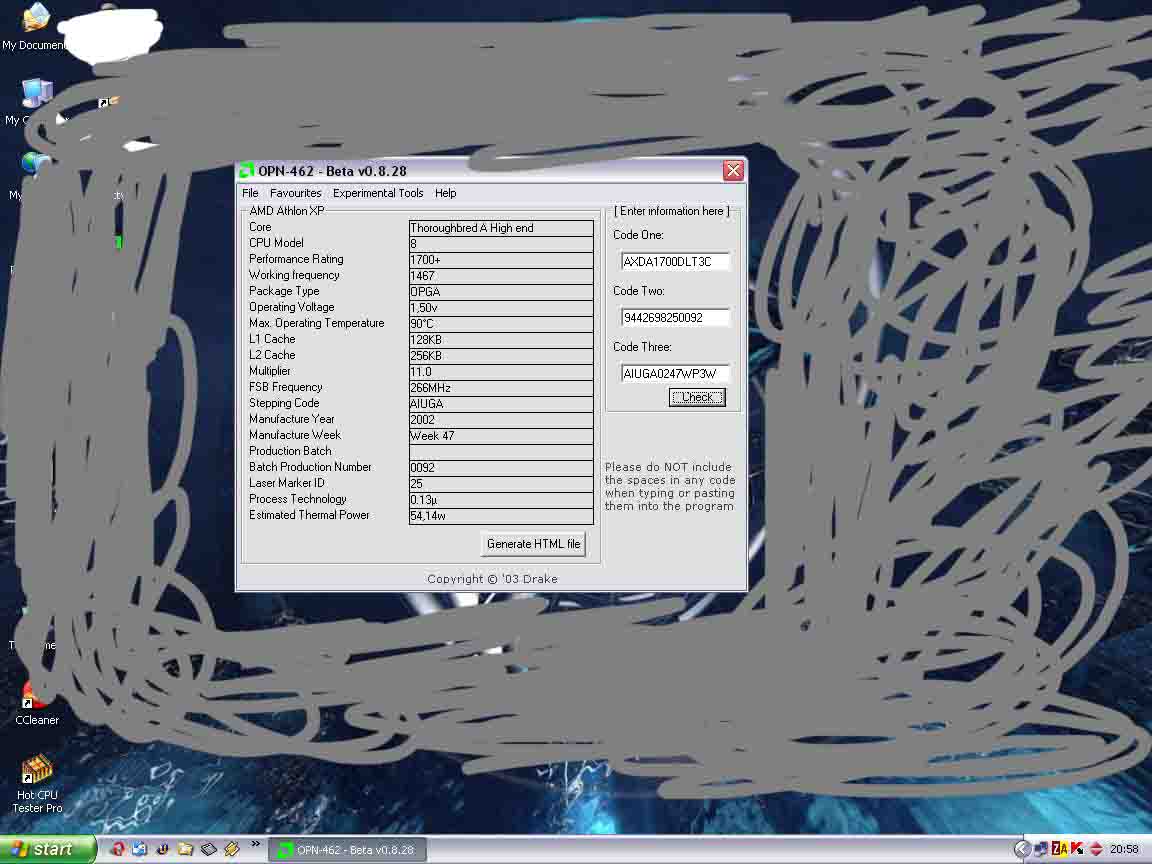The width and height of the screenshot is (1152, 864).
Task: Open the Help menu
Action: (445, 193)
